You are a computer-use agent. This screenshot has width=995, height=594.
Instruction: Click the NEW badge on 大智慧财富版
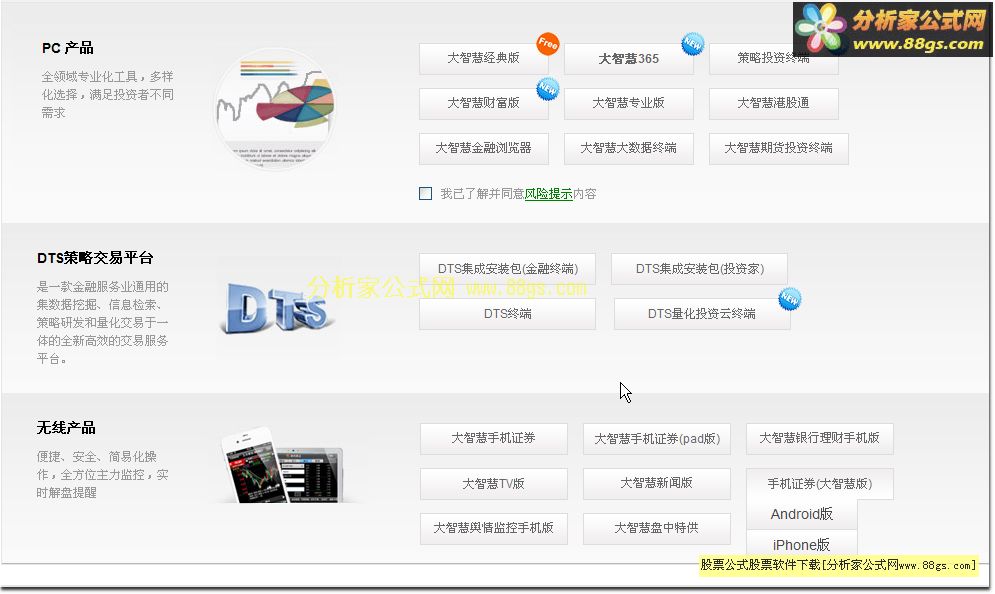(547, 89)
